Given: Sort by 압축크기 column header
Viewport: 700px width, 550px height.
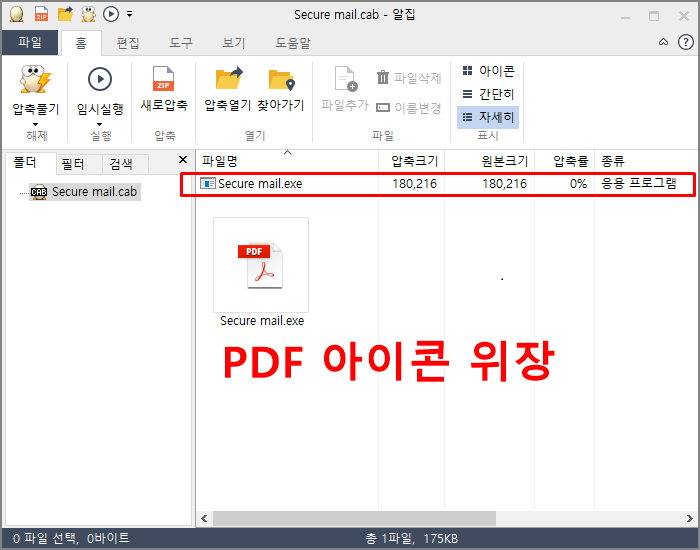Looking at the screenshot, I should click(412, 161).
